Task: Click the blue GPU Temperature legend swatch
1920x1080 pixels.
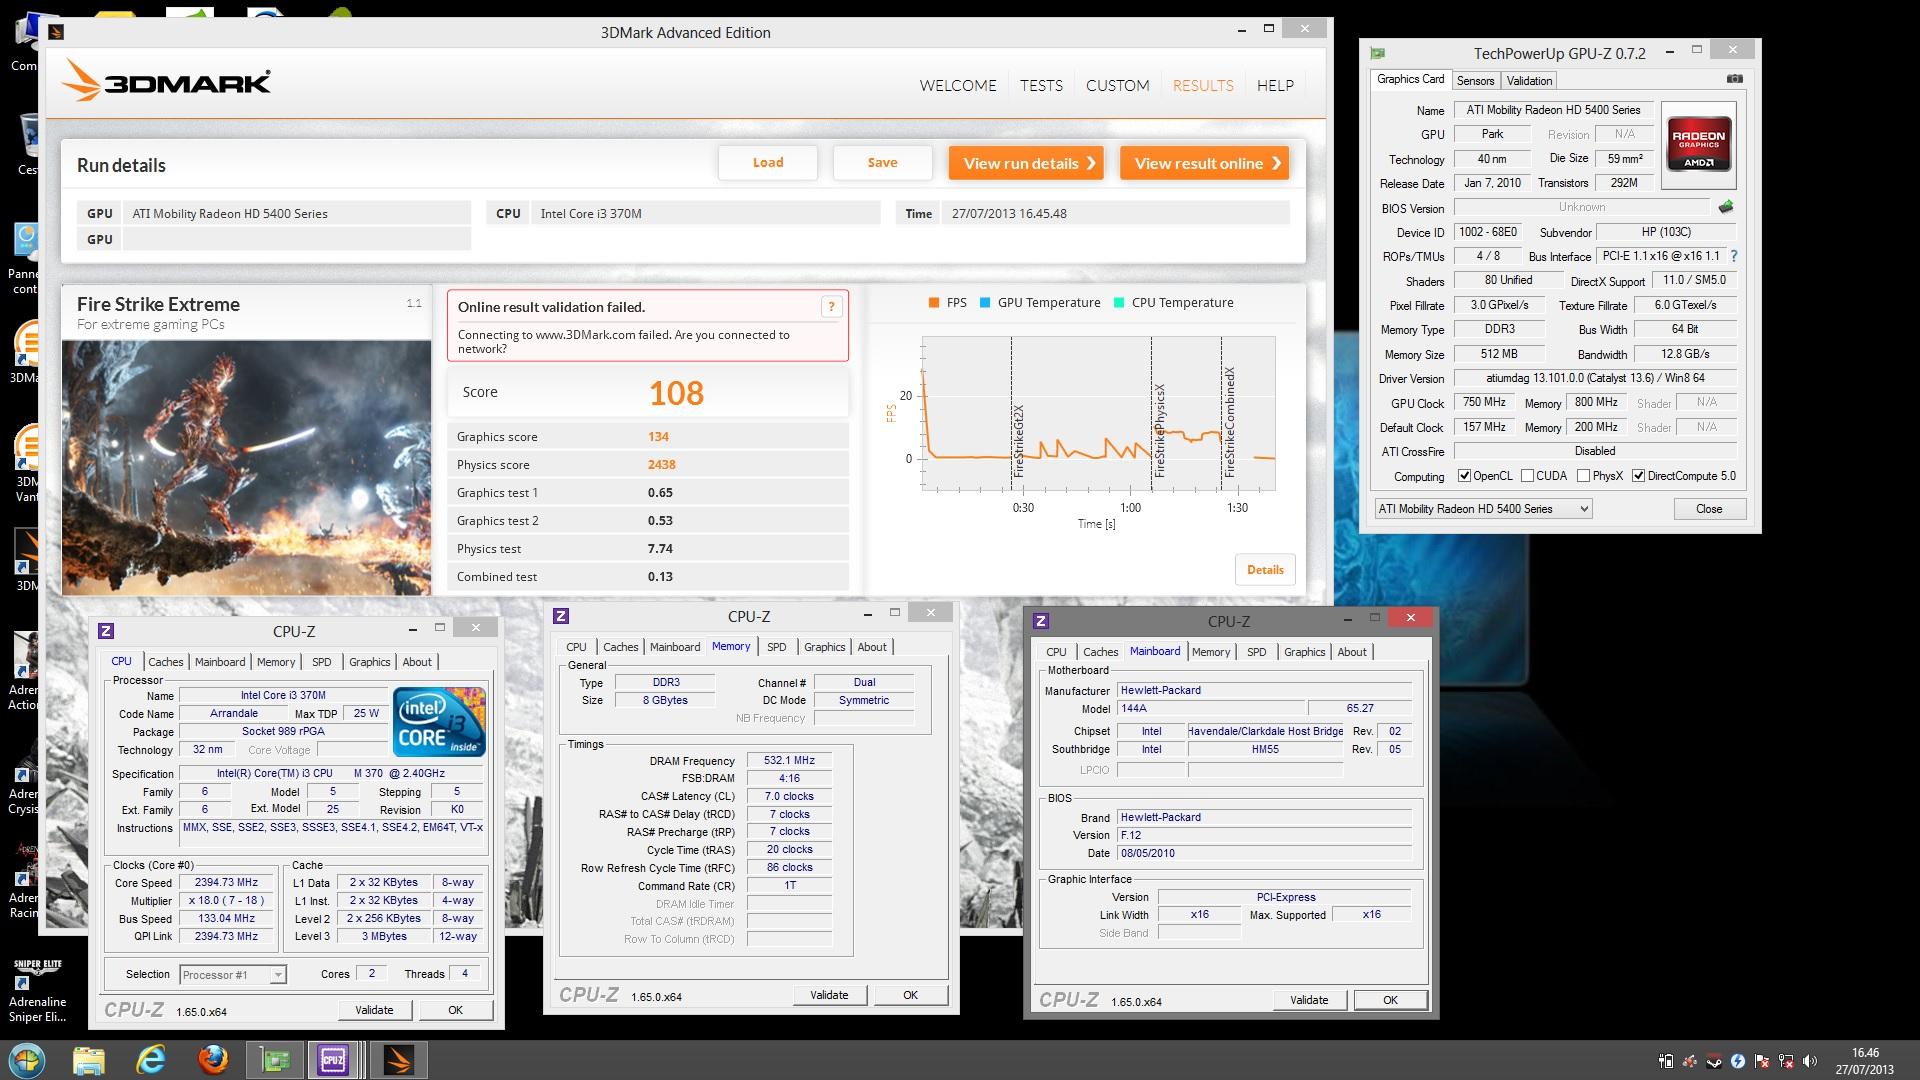Action: (x=985, y=303)
